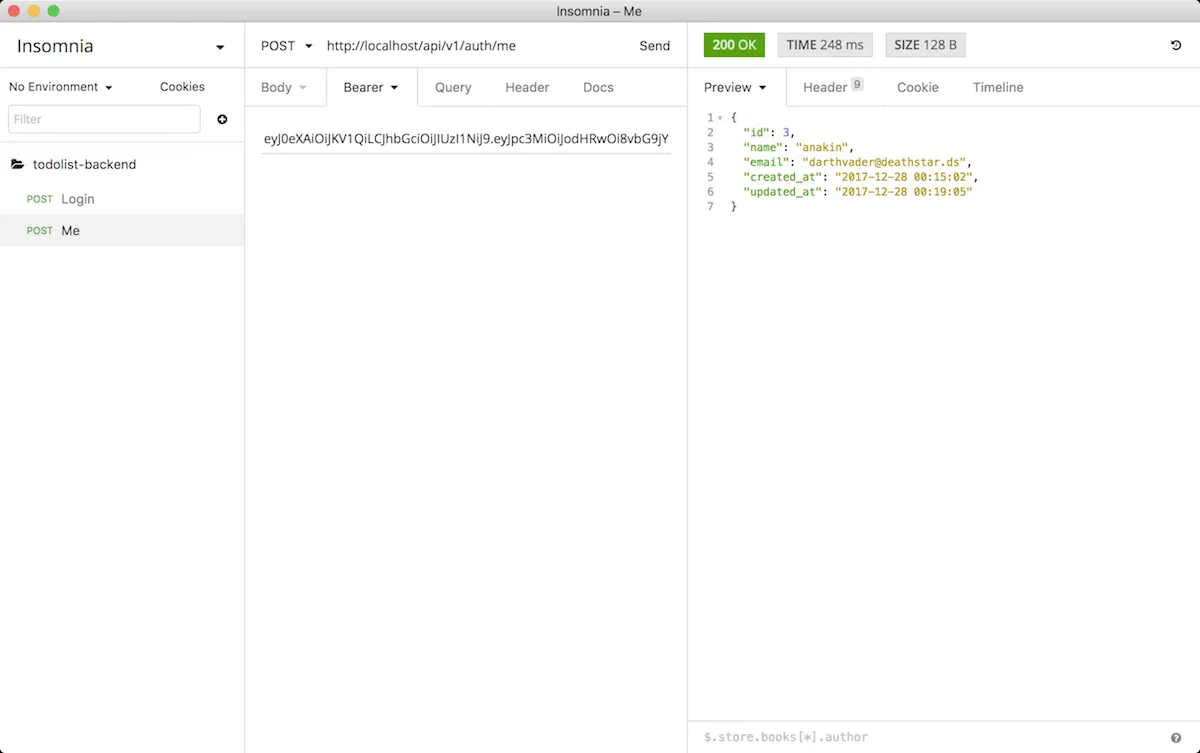Switch to the Body tab
The height and width of the screenshot is (753, 1200).
pyautogui.click(x=285, y=87)
